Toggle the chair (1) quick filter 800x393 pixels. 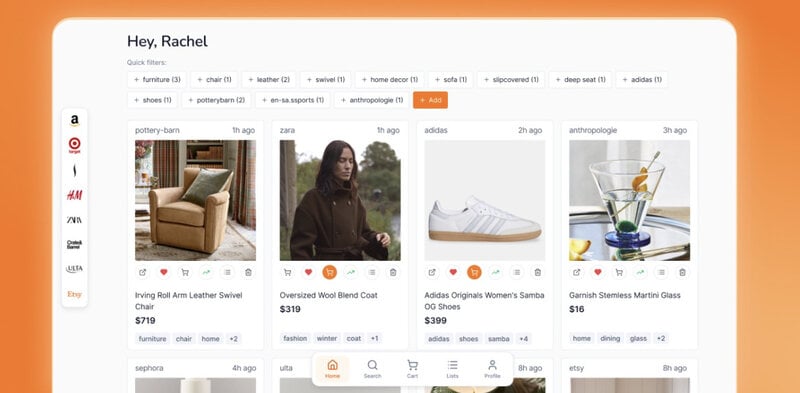pyautogui.click(x=214, y=80)
